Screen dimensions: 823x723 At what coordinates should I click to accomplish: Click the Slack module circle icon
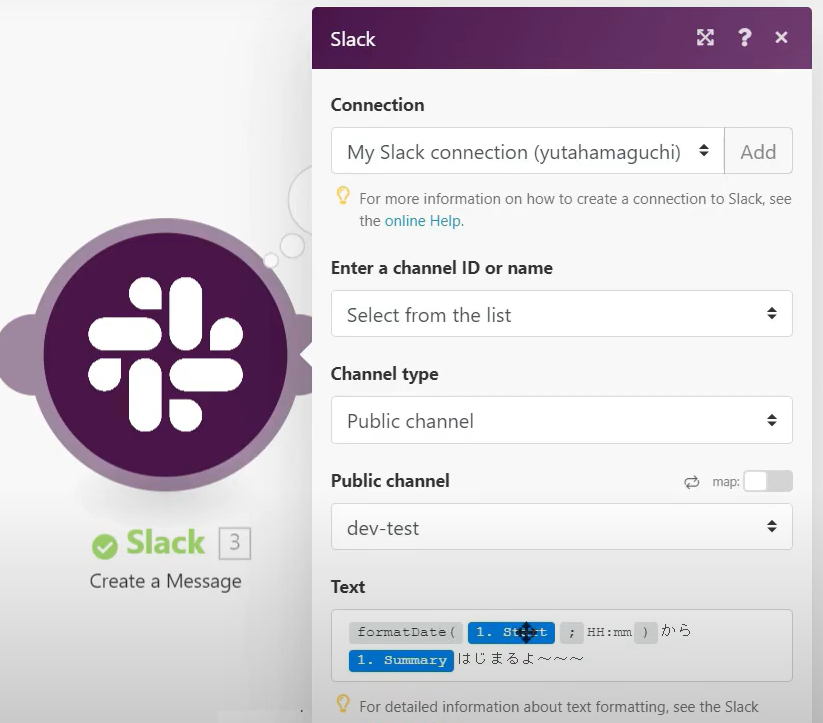click(x=165, y=353)
